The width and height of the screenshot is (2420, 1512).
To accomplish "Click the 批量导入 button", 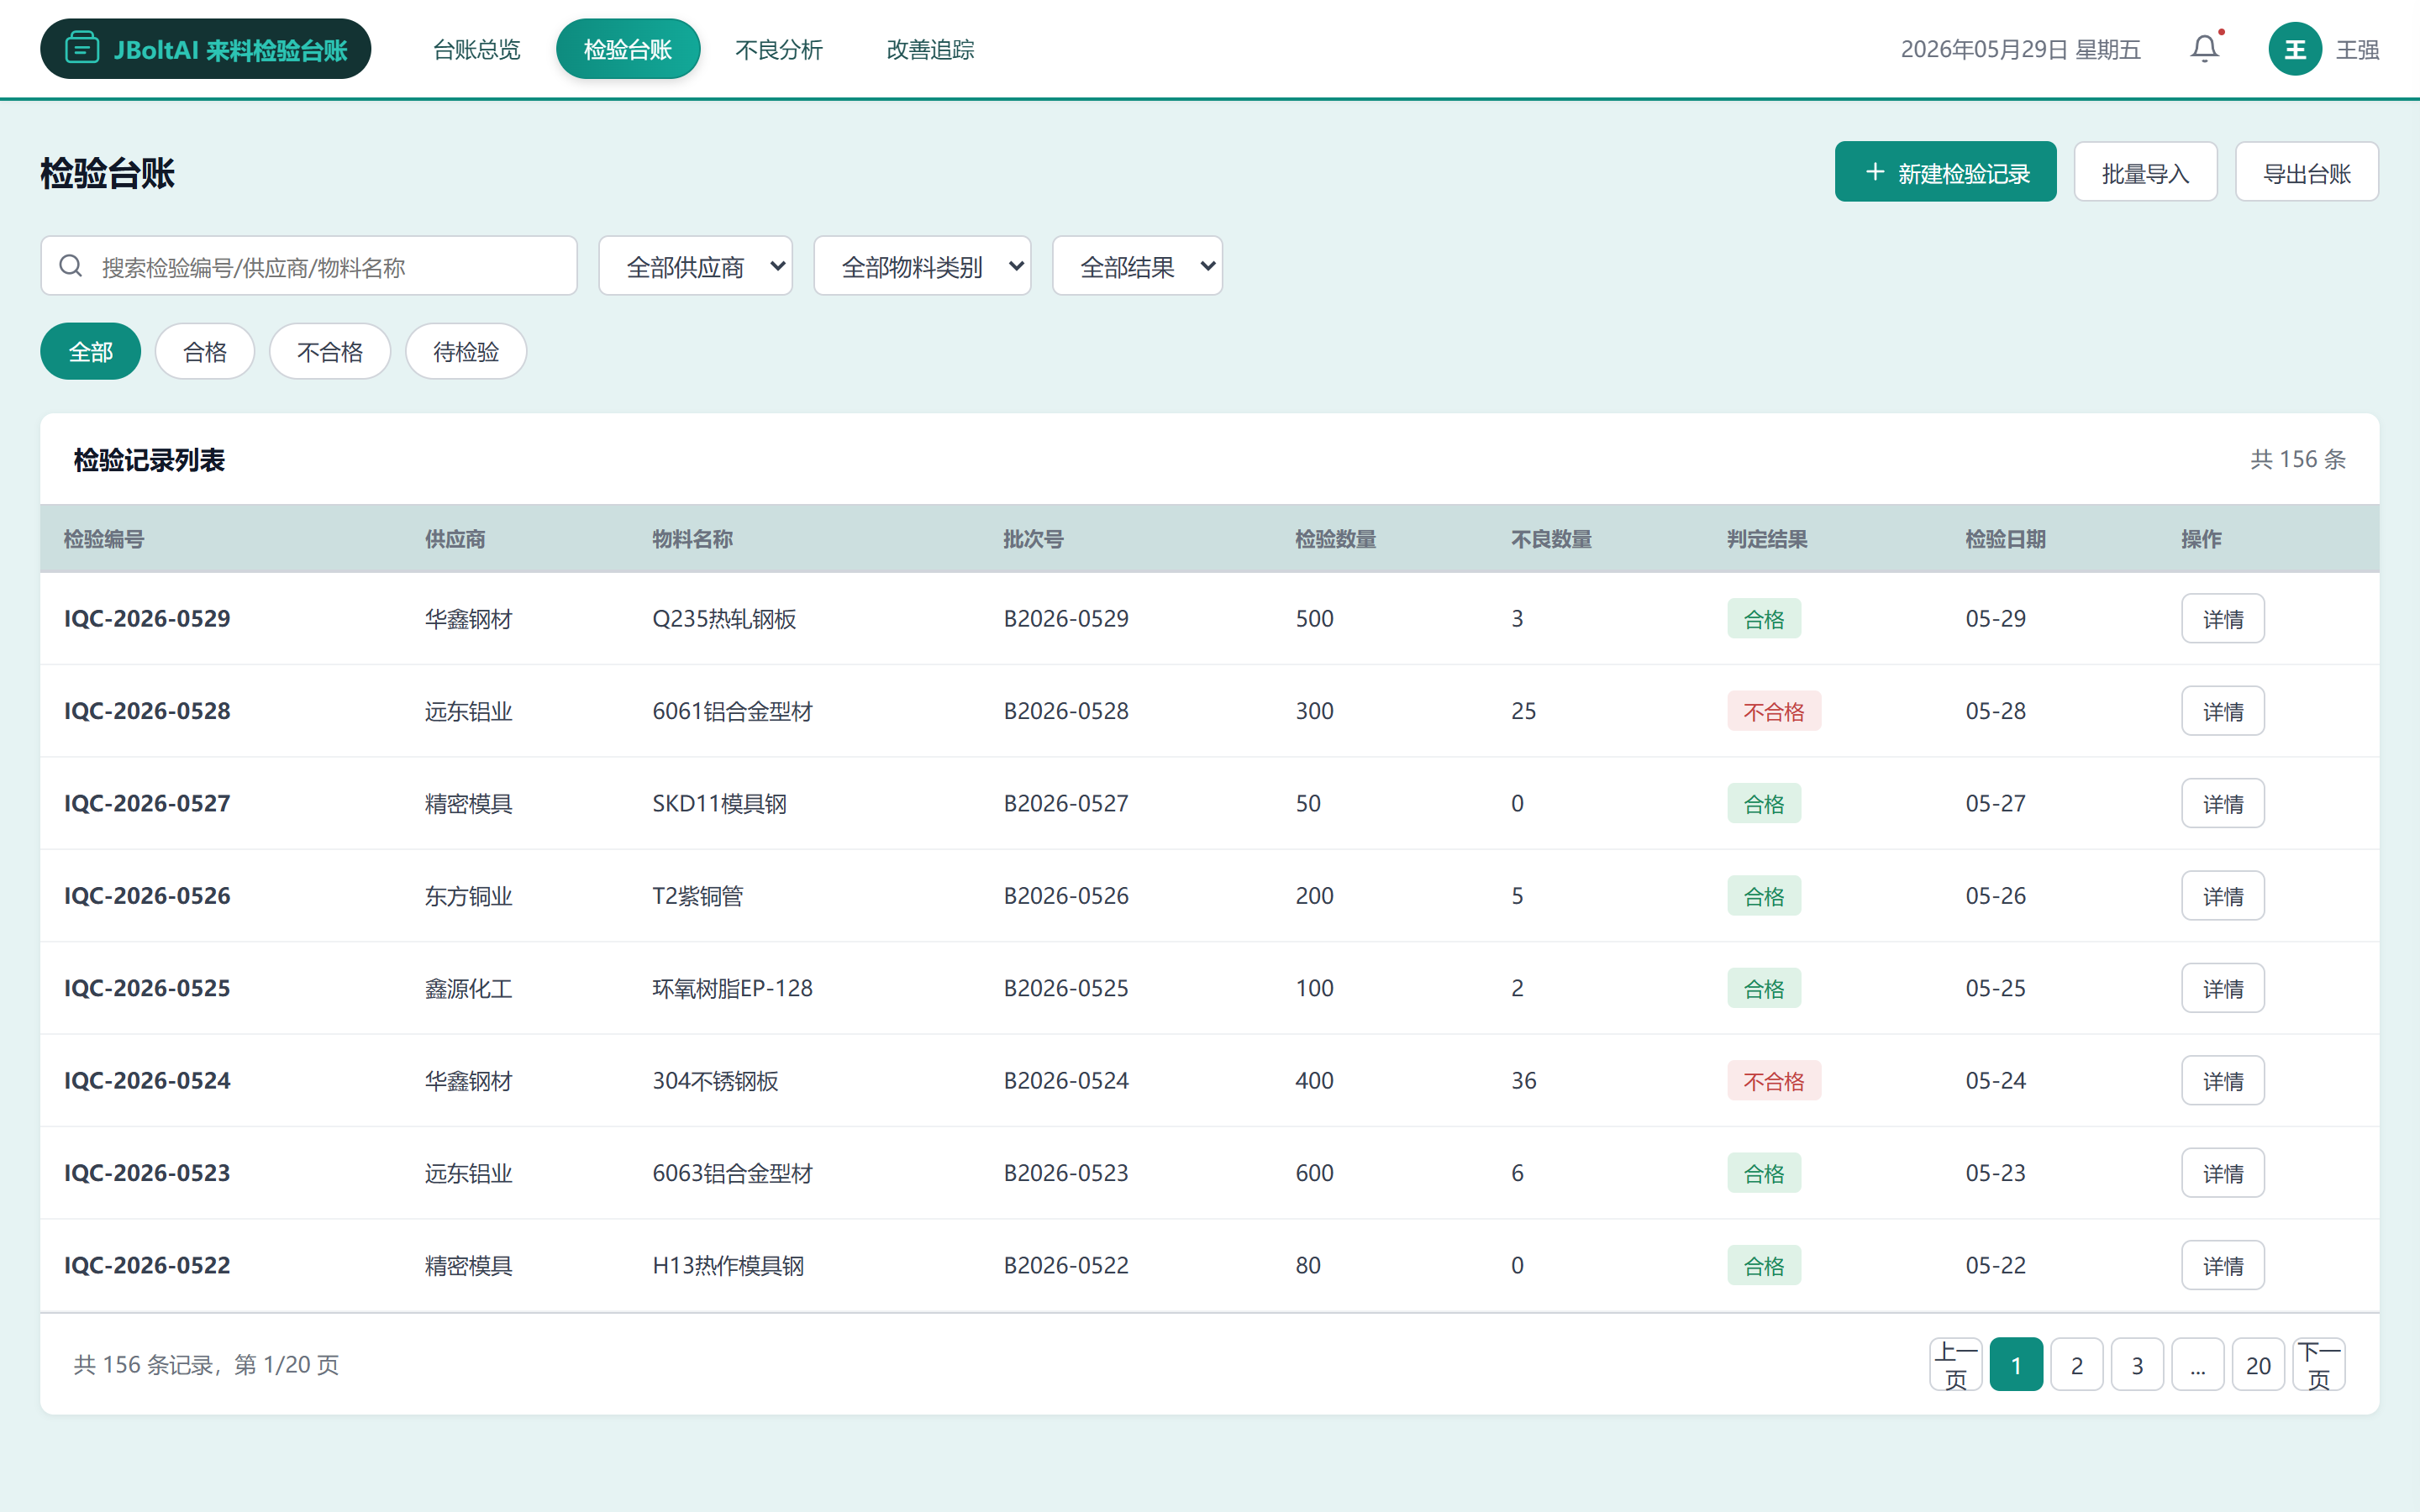I will click(x=2146, y=172).
